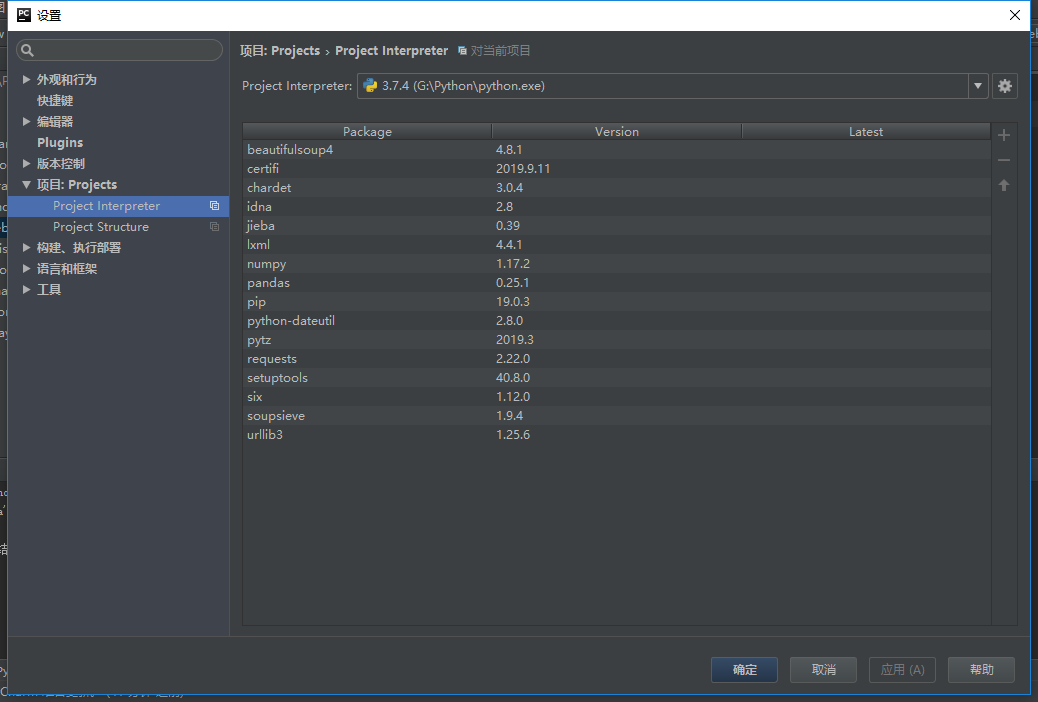Image resolution: width=1038 pixels, height=702 pixels.
Task: Click the Package column header
Action: tap(367, 132)
